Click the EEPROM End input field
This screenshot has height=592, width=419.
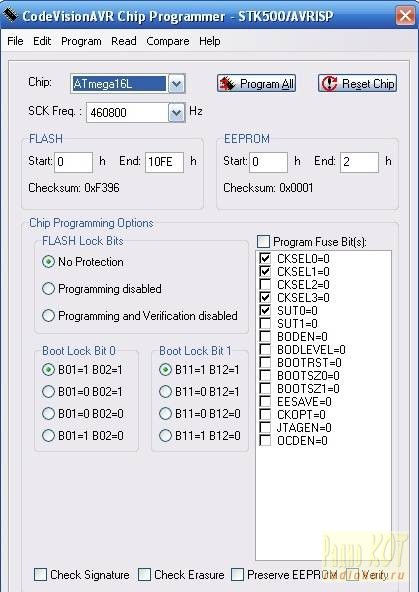[359, 162]
